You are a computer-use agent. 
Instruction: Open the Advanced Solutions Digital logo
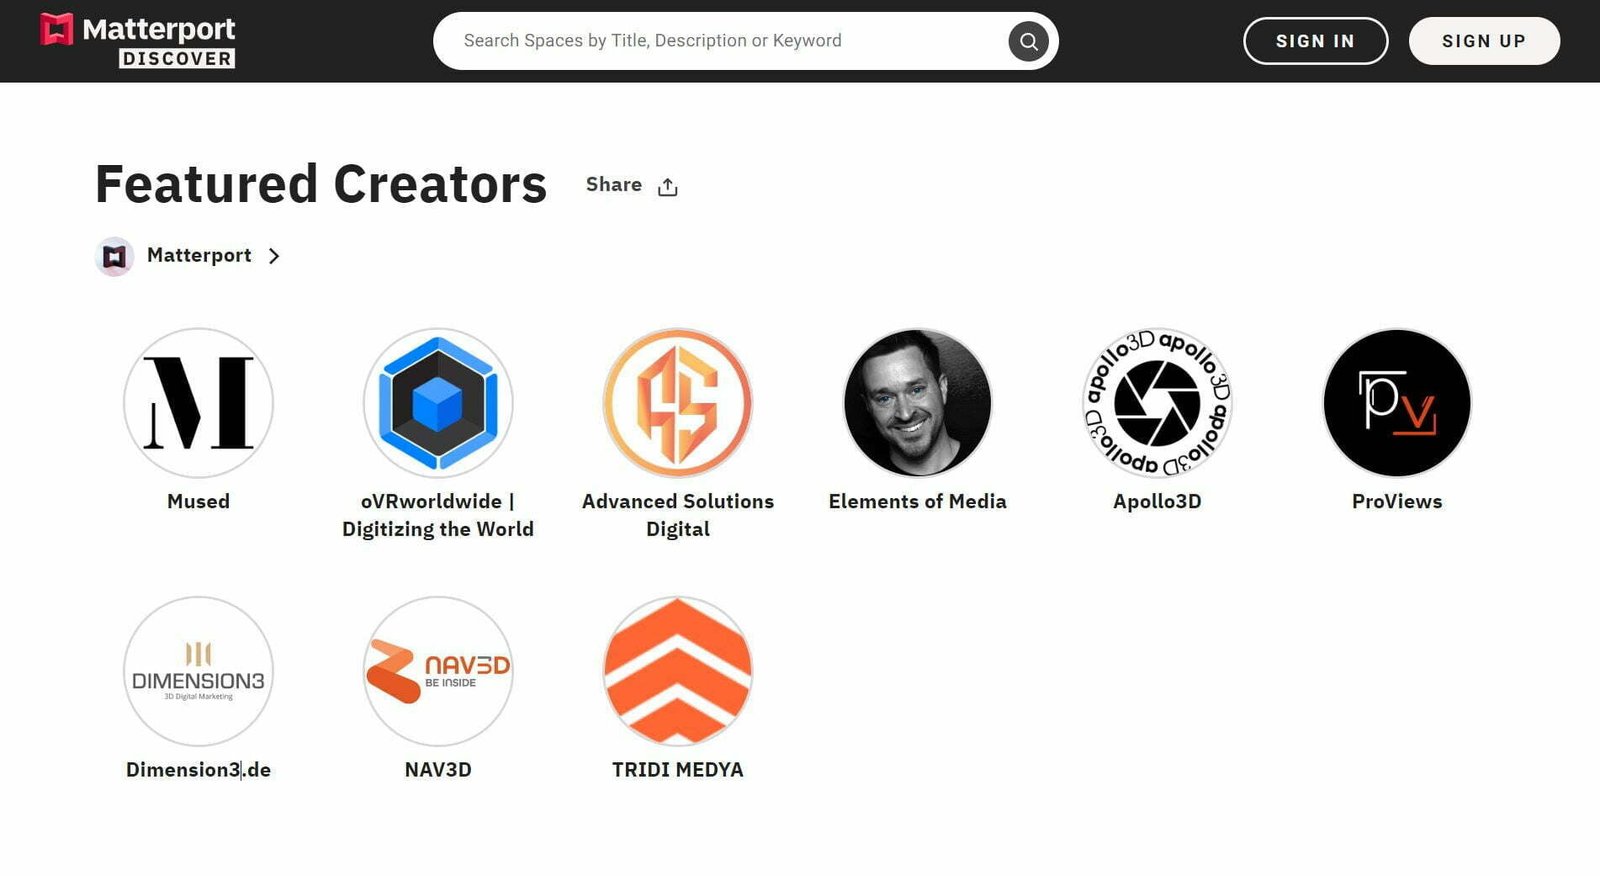(678, 403)
